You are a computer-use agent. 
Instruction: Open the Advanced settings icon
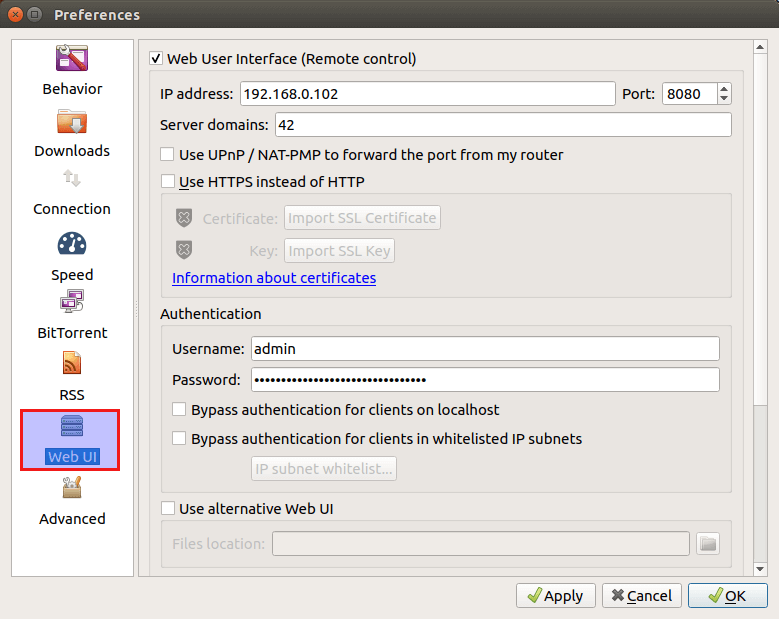72,488
